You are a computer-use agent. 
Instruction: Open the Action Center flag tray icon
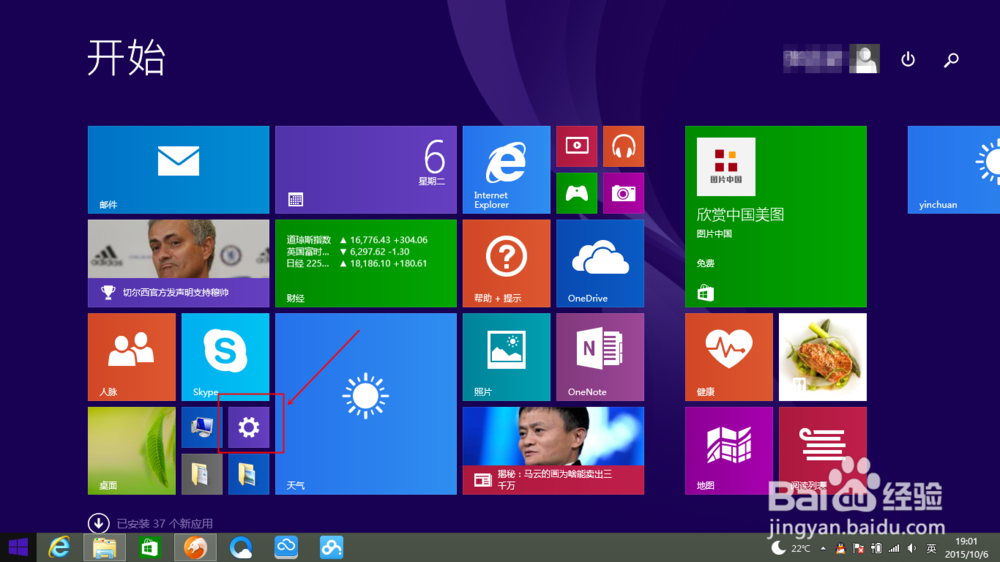859,549
